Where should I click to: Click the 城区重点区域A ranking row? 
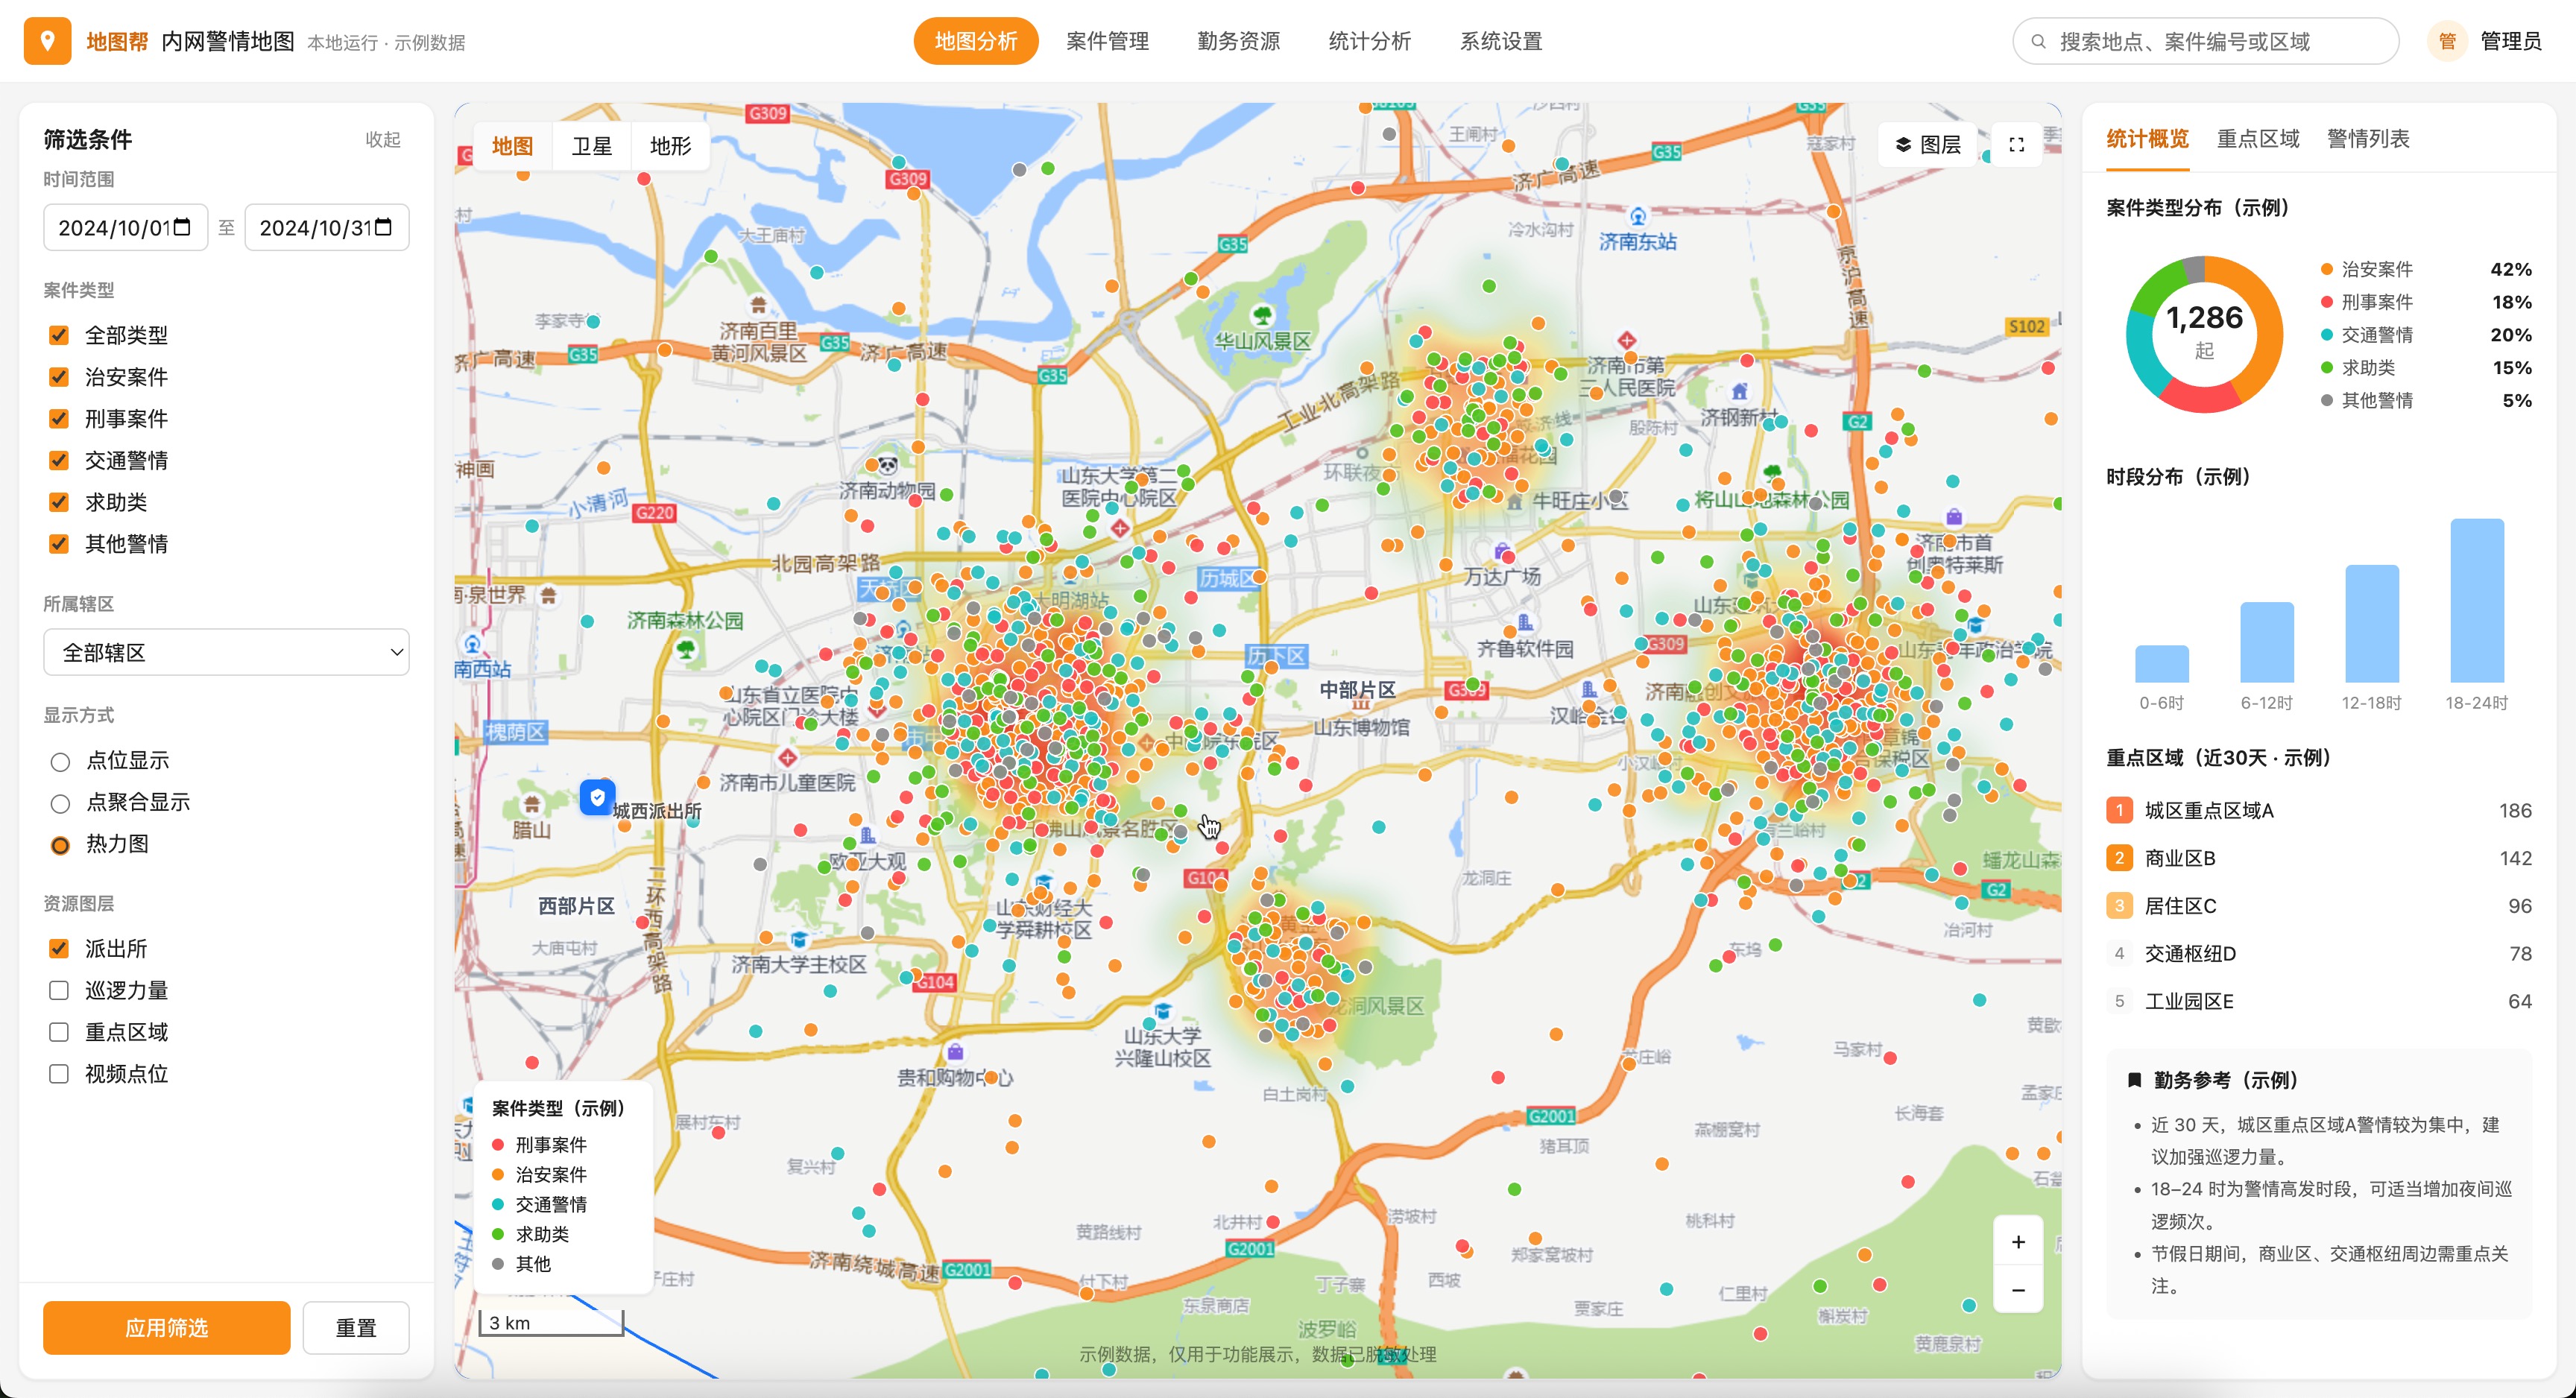tap(2319, 810)
